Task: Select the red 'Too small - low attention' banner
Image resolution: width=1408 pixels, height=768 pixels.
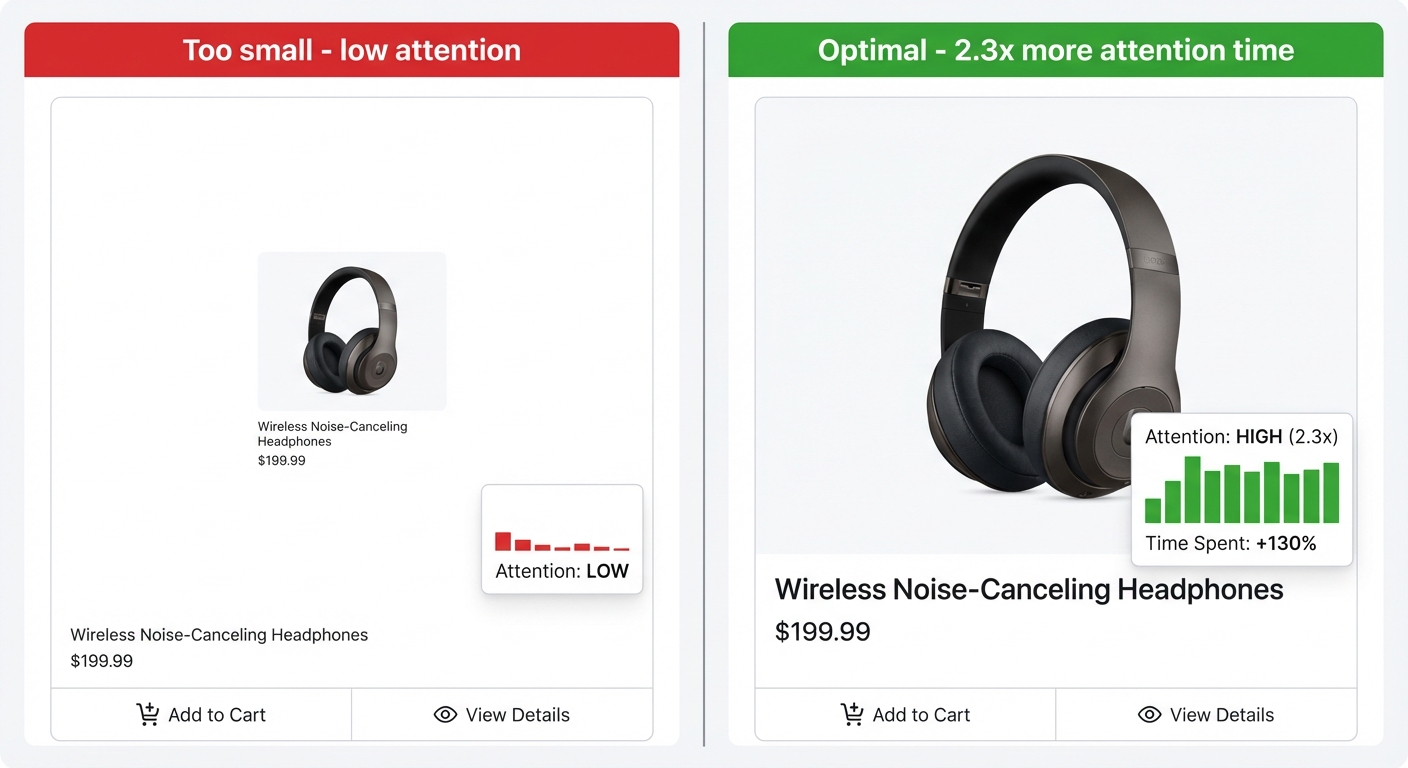Action: pyautogui.click(x=352, y=50)
